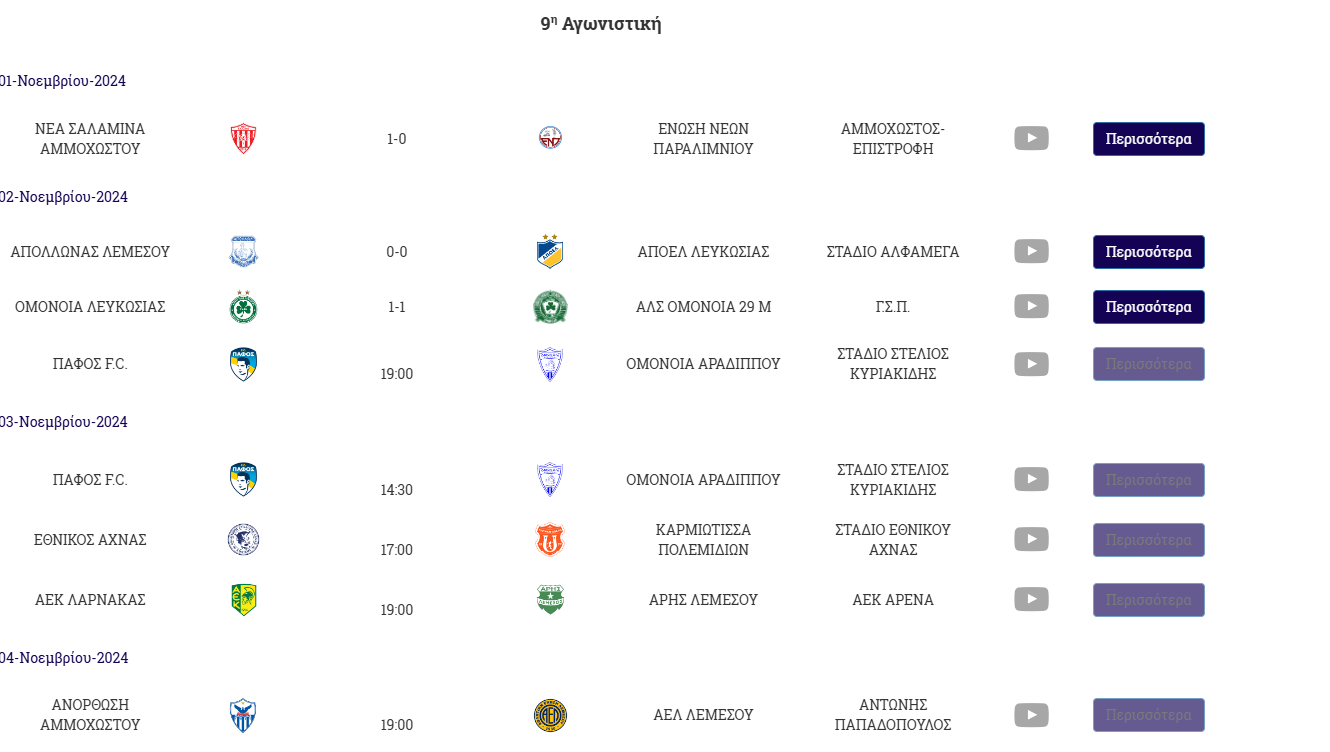The height and width of the screenshot is (752, 1330).
Task: Click the AEL Lemesou round yellow logo
Action: pos(550,715)
